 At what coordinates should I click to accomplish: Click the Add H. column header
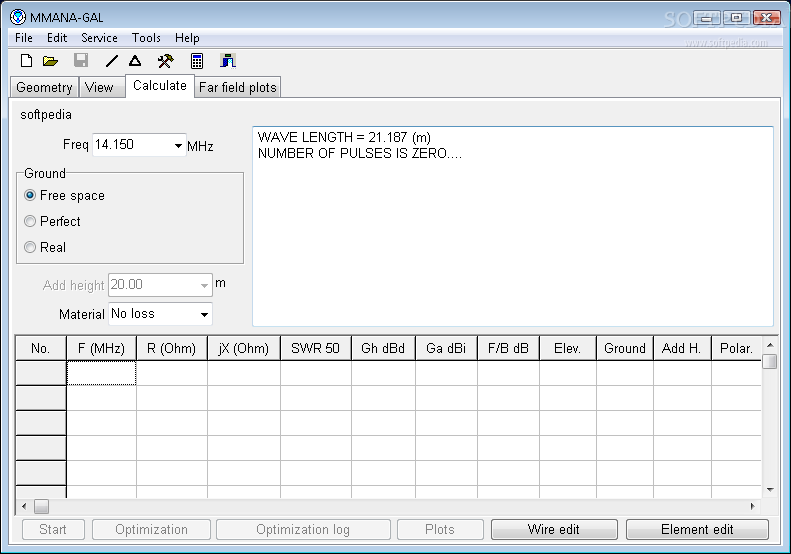pos(683,348)
